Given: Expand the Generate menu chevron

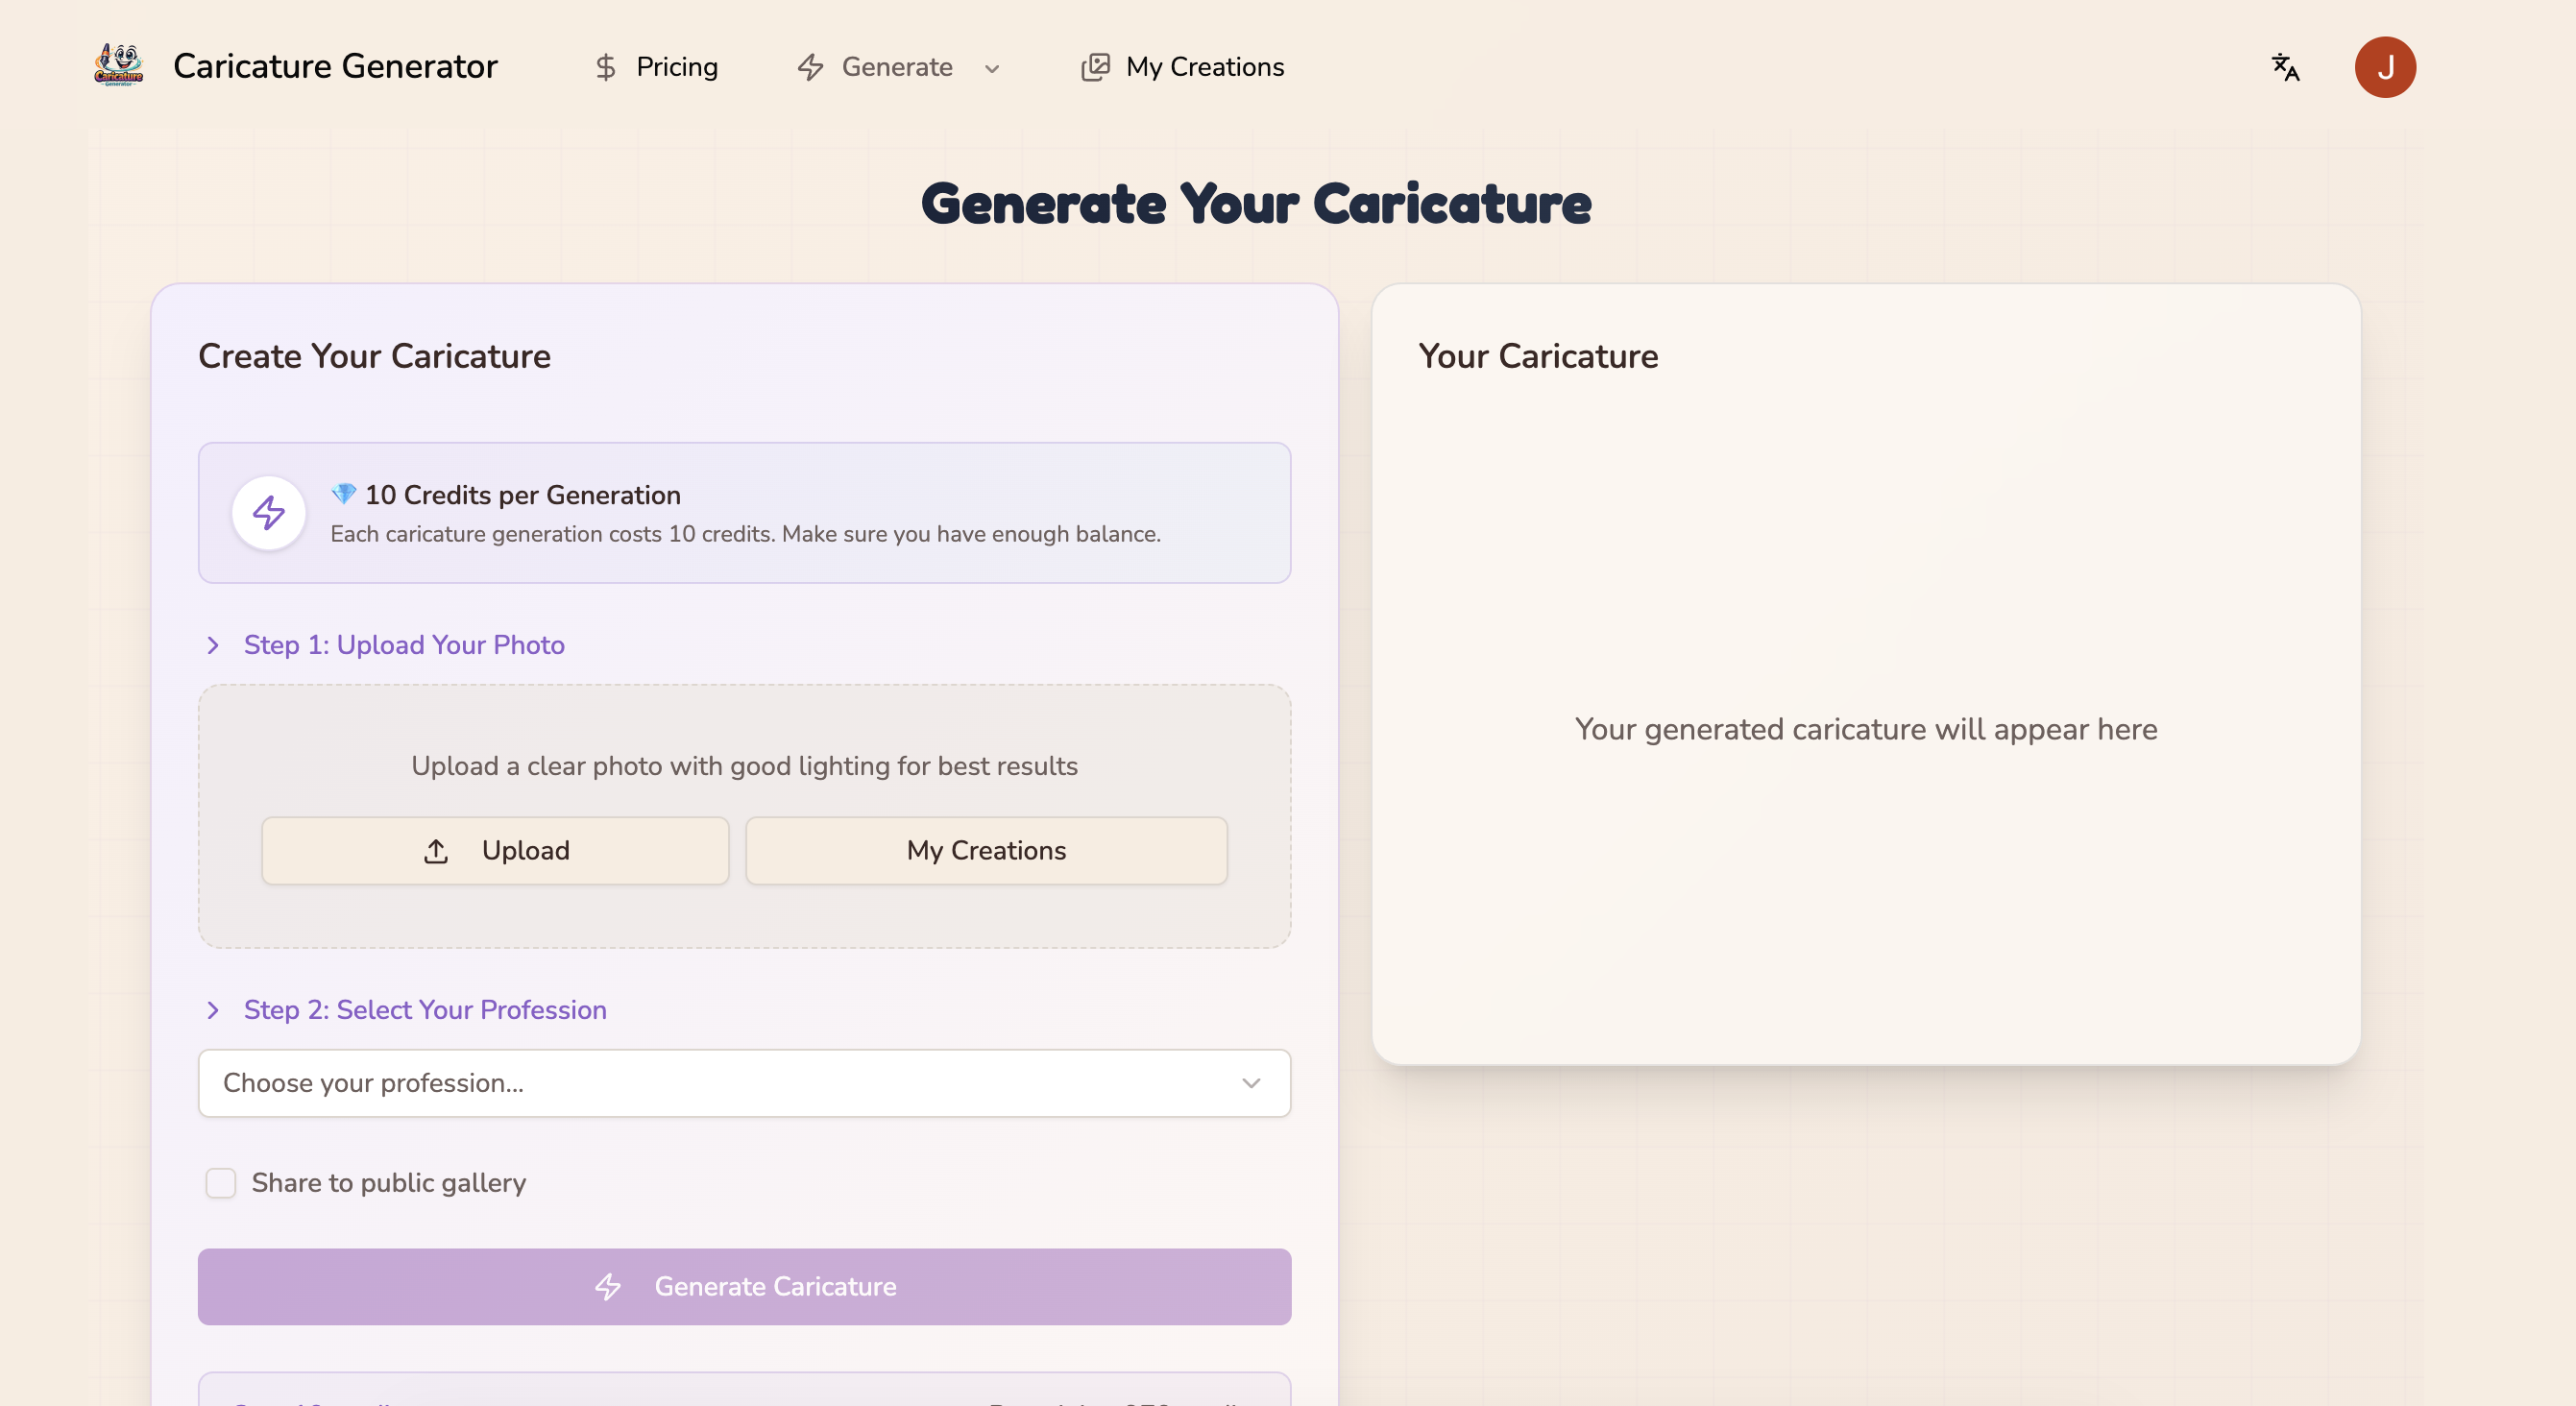Looking at the screenshot, I should pos(992,69).
